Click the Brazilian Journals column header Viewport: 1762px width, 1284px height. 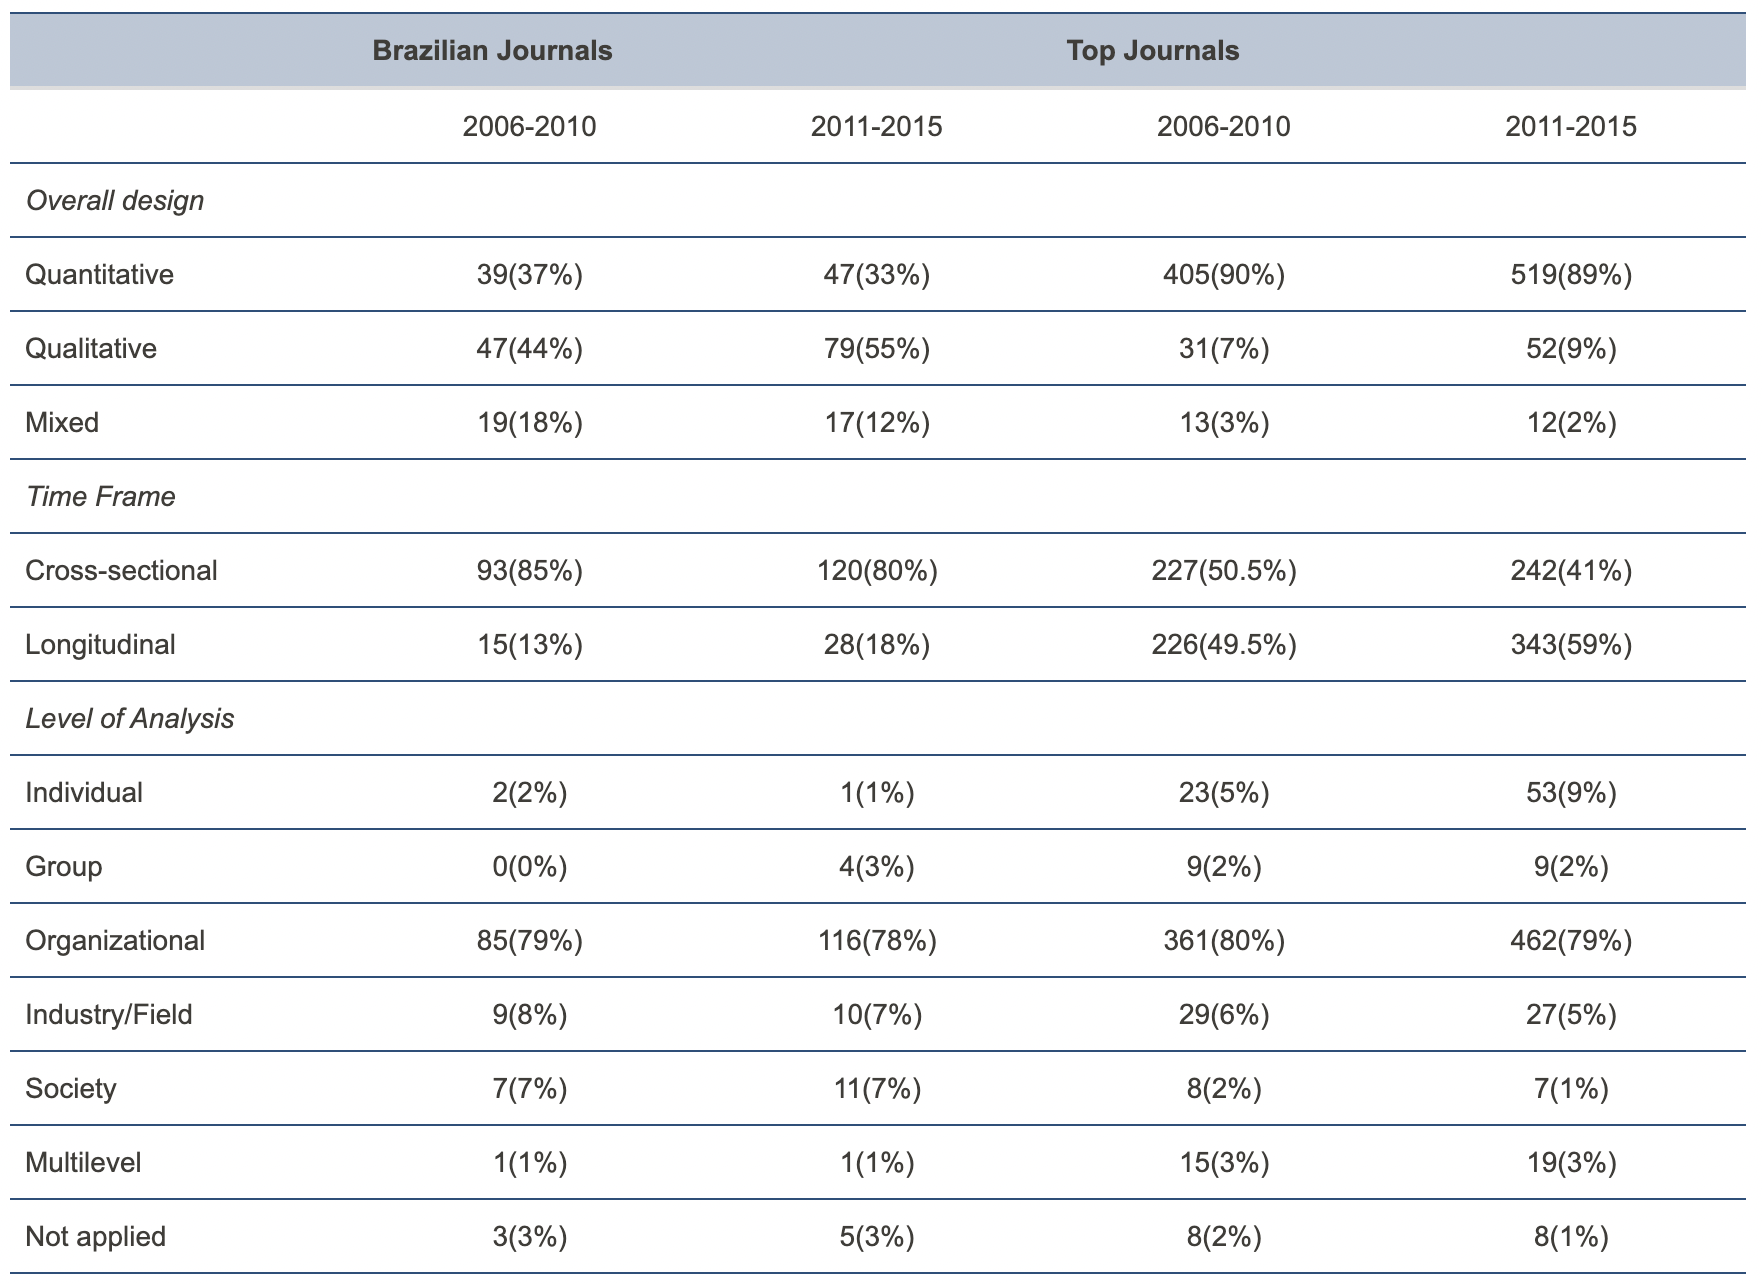tap(492, 51)
